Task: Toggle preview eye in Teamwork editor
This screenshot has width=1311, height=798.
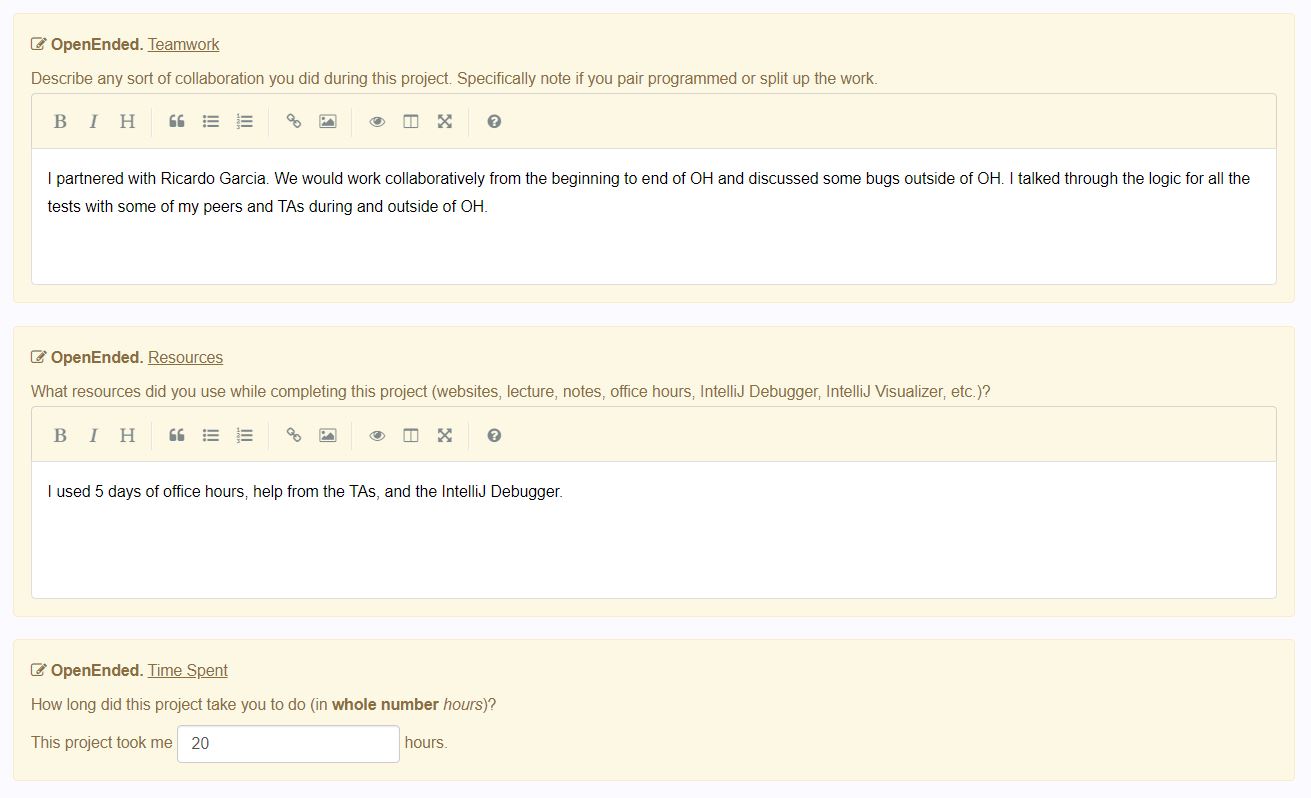Action: coord(377,121)
